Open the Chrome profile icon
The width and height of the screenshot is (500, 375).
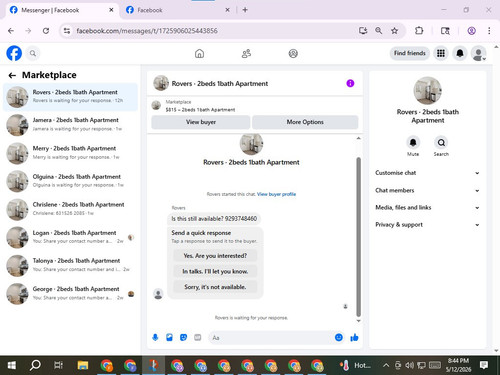coord(471,31)
